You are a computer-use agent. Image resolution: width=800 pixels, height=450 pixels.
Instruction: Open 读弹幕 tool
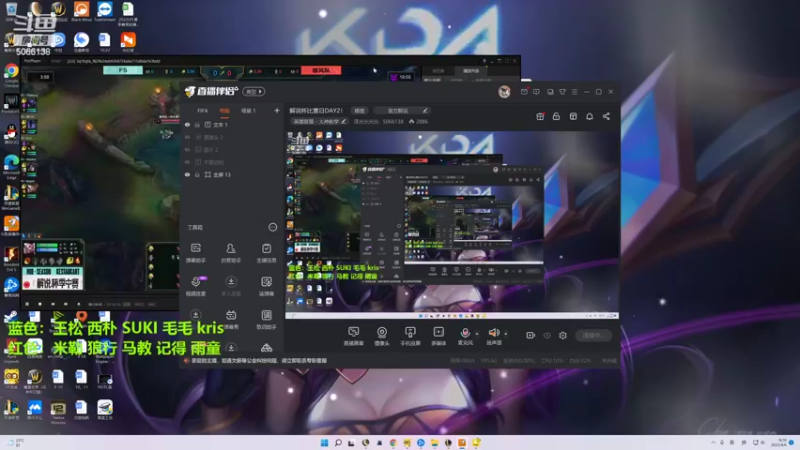coord(266,286)
